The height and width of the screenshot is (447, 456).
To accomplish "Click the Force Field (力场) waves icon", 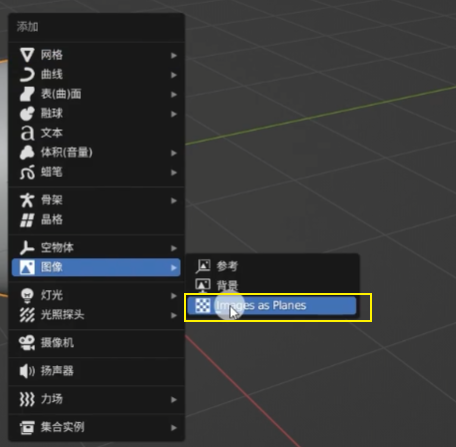I will tap(27, 399).
